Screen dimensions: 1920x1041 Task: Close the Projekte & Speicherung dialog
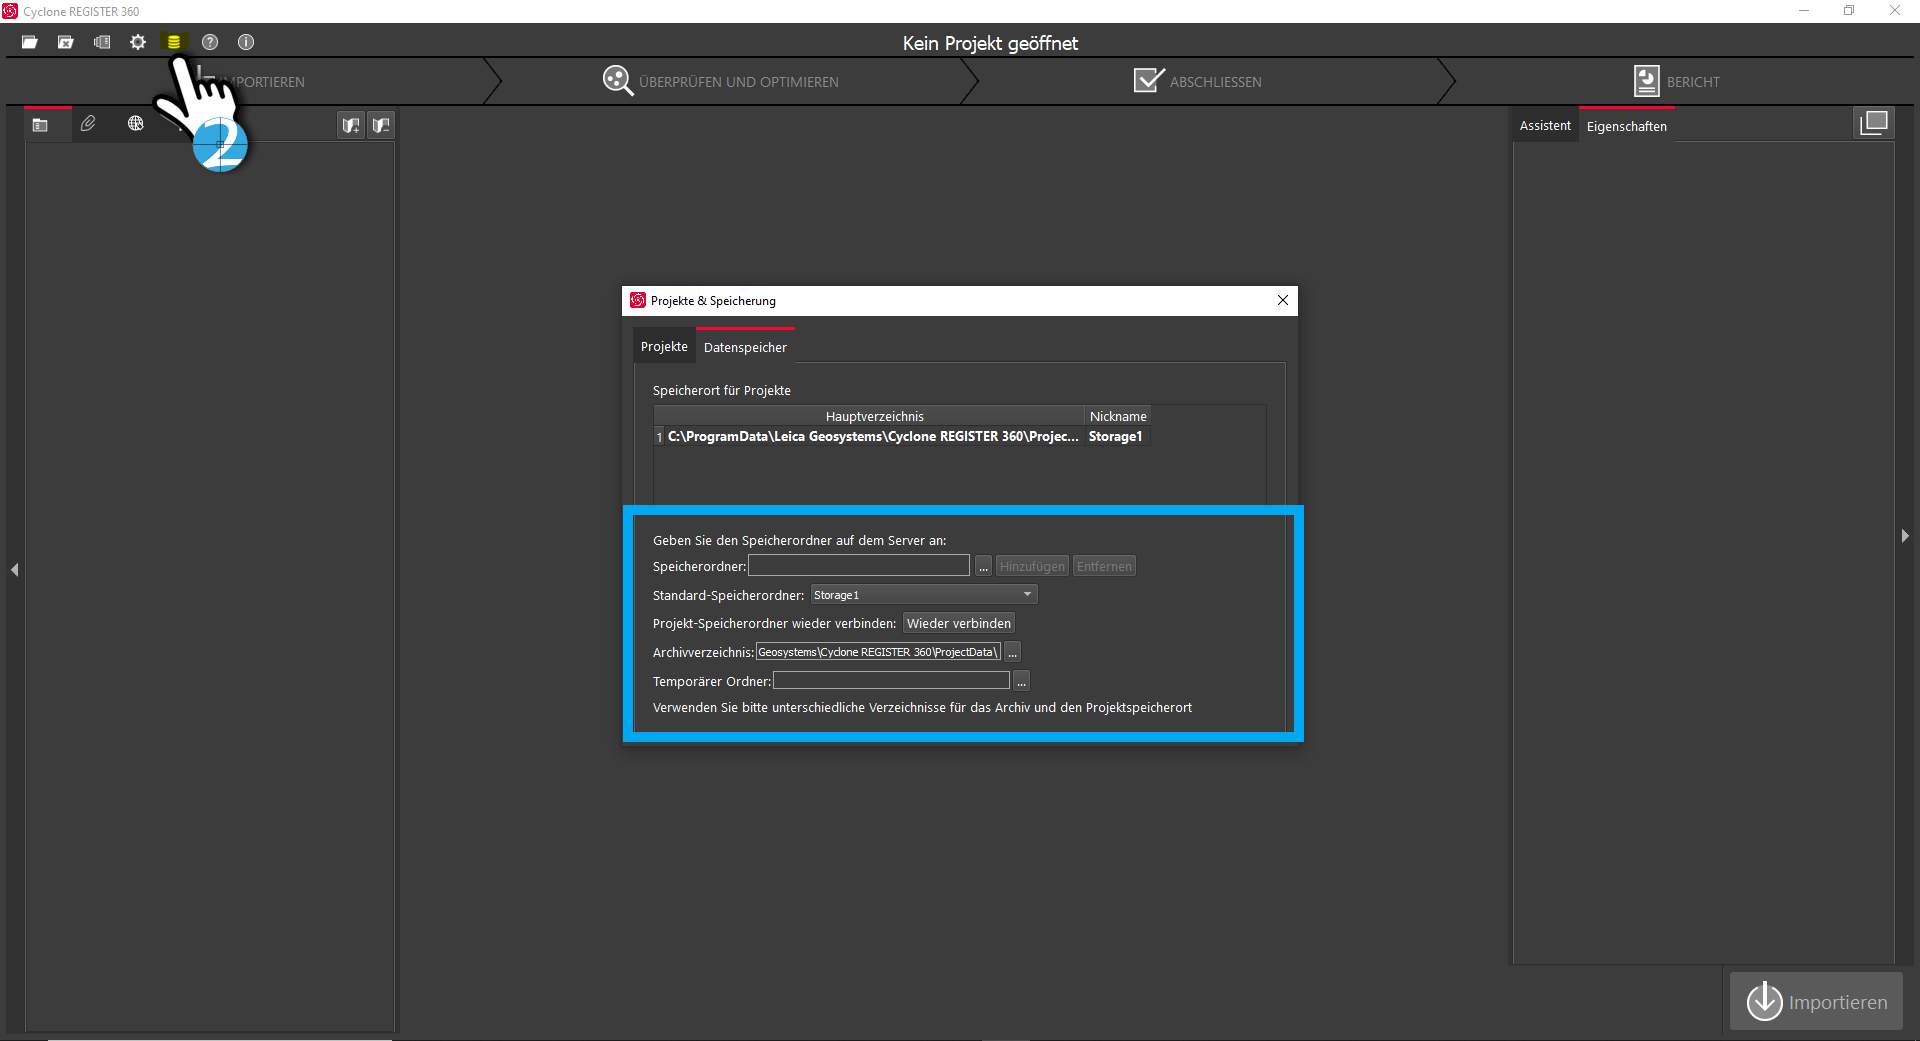[1283, 301]
